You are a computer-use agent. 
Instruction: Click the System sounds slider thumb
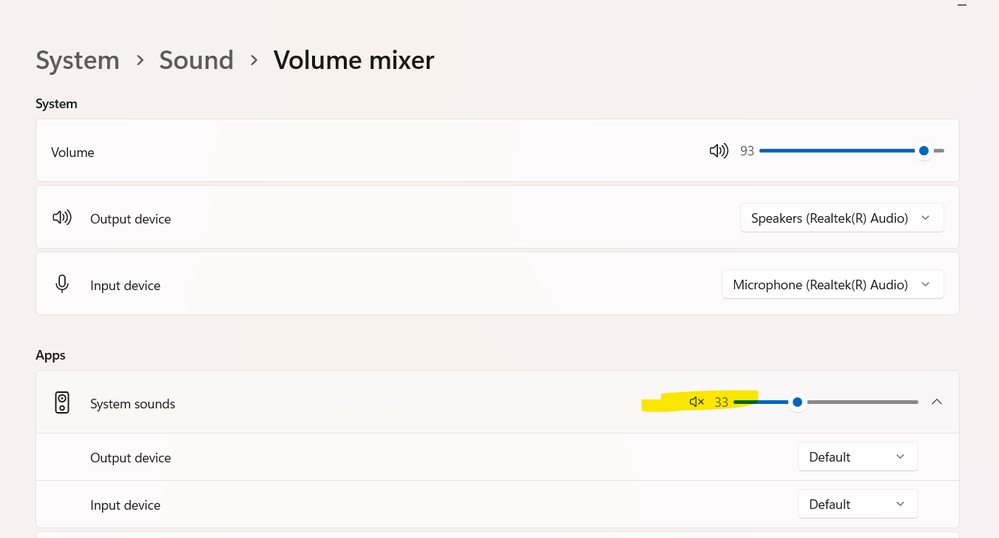pyautogui.click(x=797, y=402)
